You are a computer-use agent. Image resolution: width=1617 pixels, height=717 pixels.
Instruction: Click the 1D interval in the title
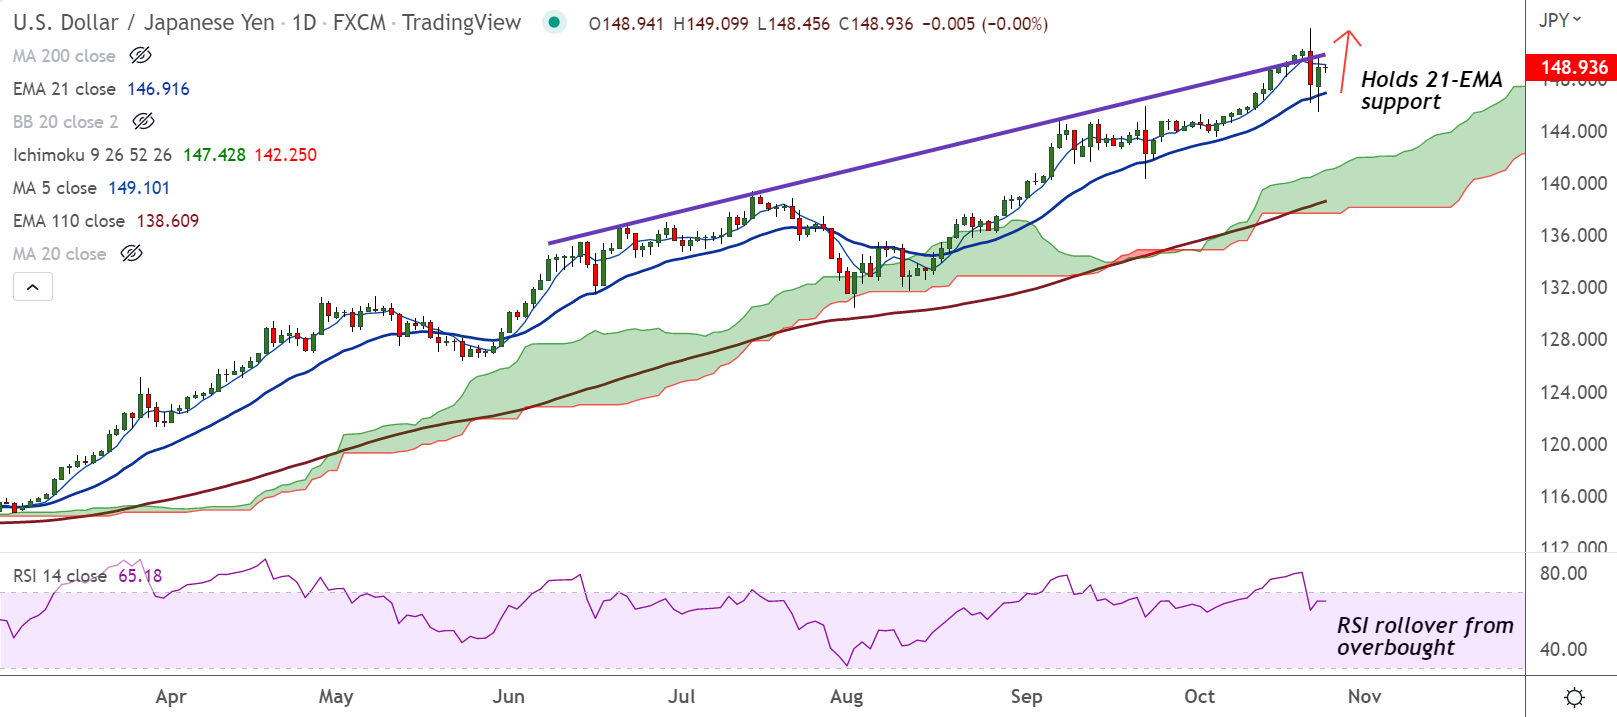tap(304, 22)
